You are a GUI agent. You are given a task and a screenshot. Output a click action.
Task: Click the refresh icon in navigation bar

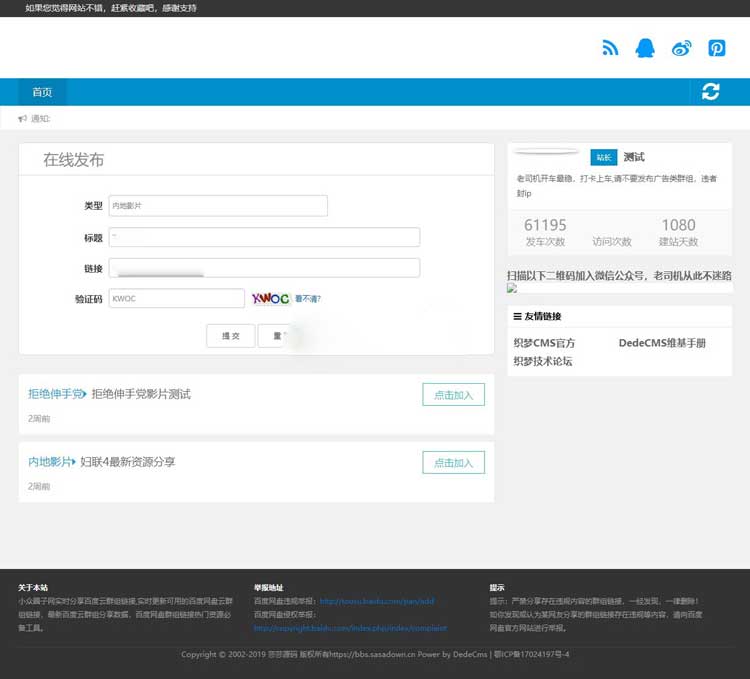pos(711,92)
